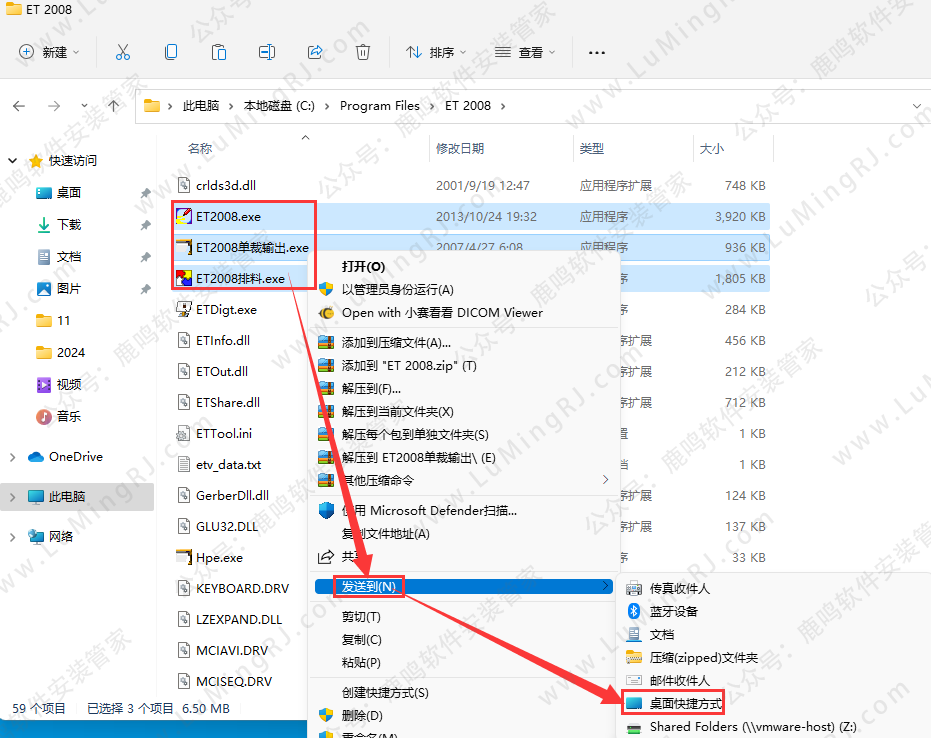Image resolution: width=931 pixels, height=738 pixels.
Task: Click the Delete trash icon in toolbar
Action: tap(363, 52)
